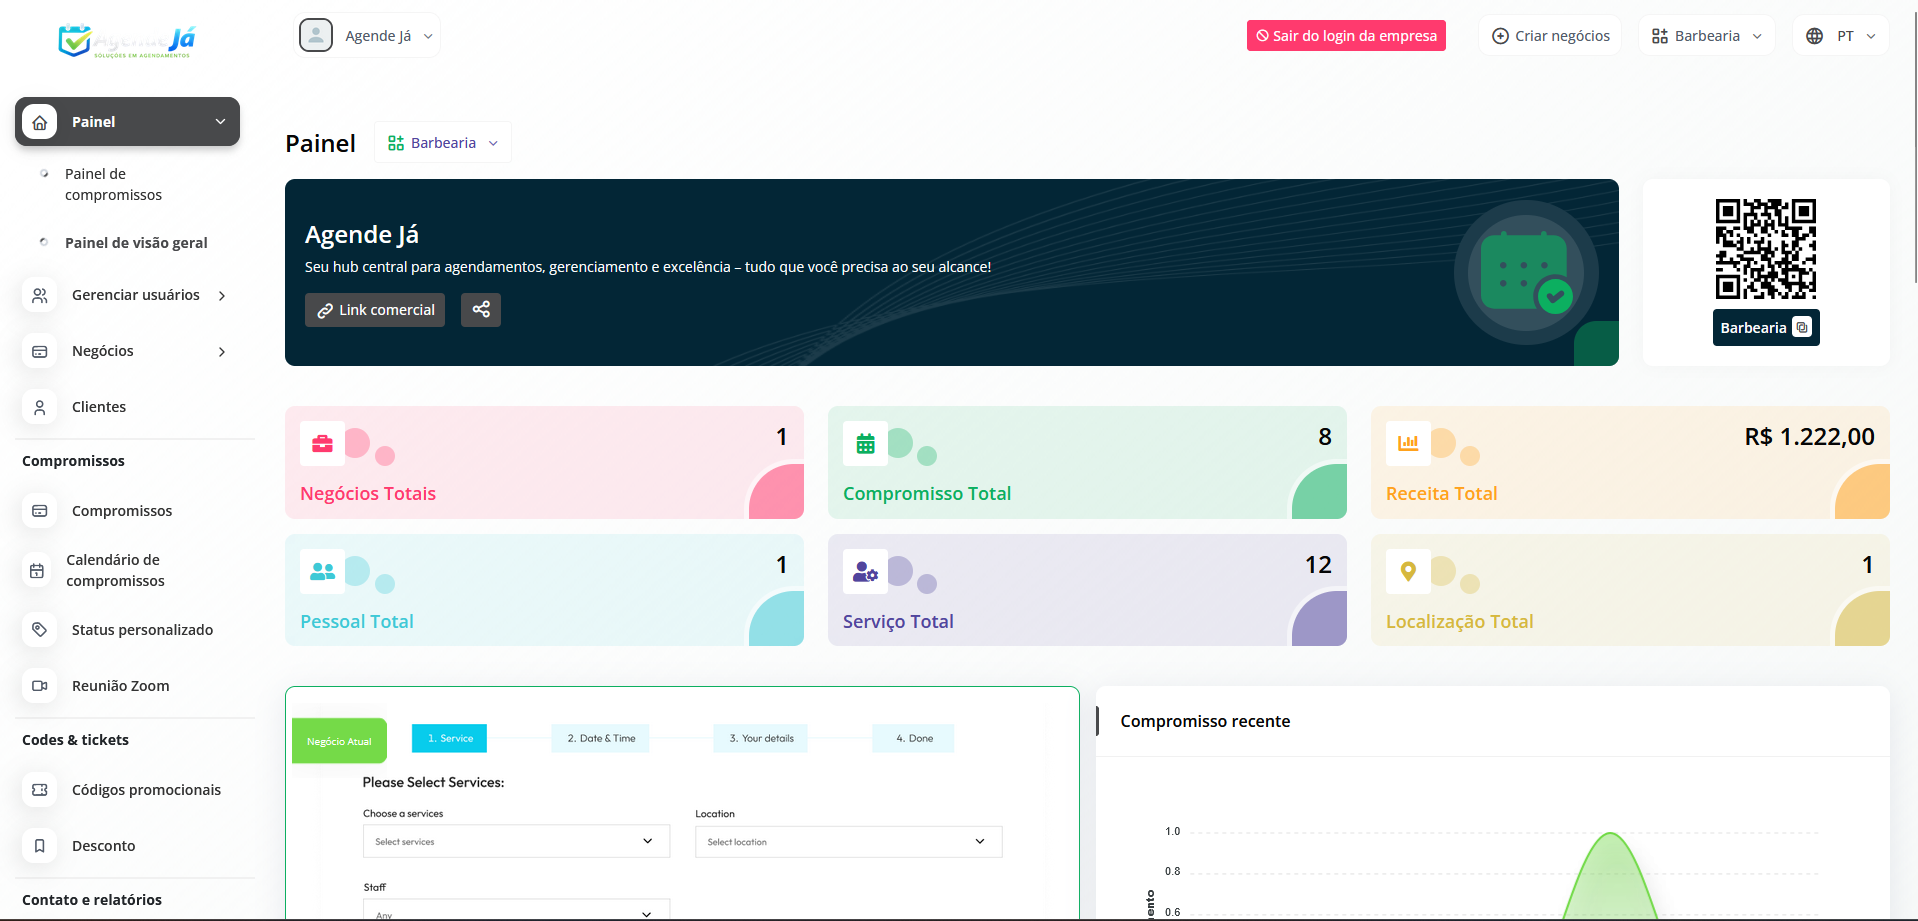Select the 2. Date & Time step tab
Viewport: 1918px width, 921px height.
pos(601,738)
